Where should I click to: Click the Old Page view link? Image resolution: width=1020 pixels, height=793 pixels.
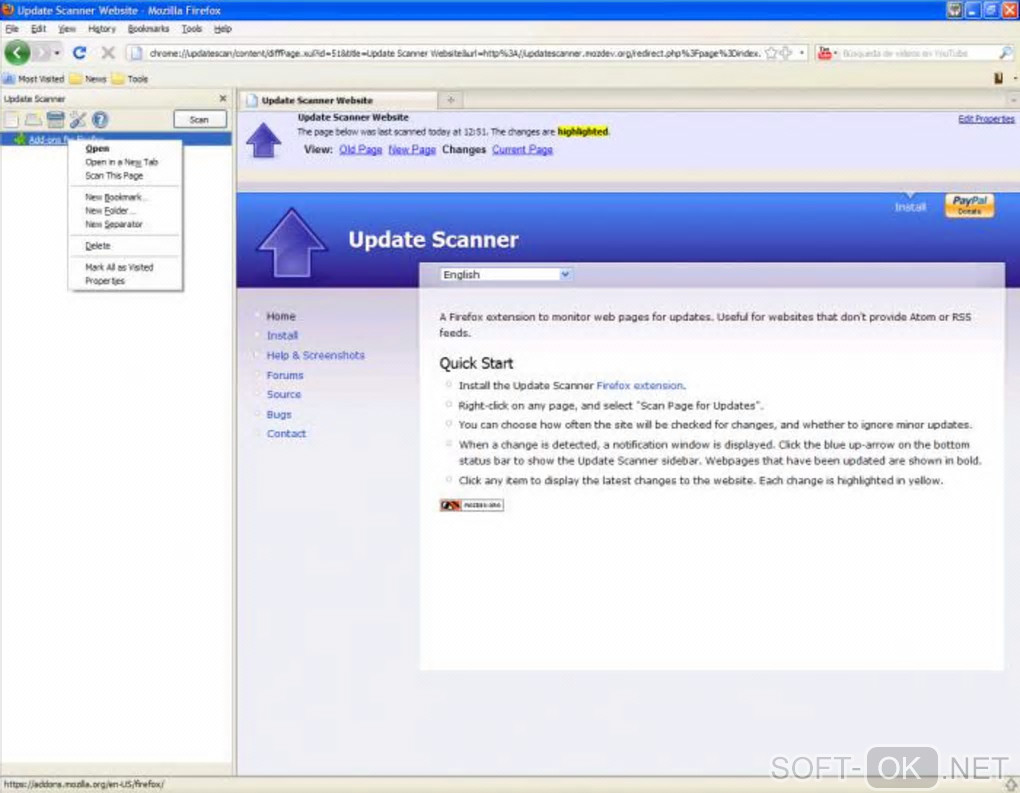pyautogui.click(x=360, y=150)
